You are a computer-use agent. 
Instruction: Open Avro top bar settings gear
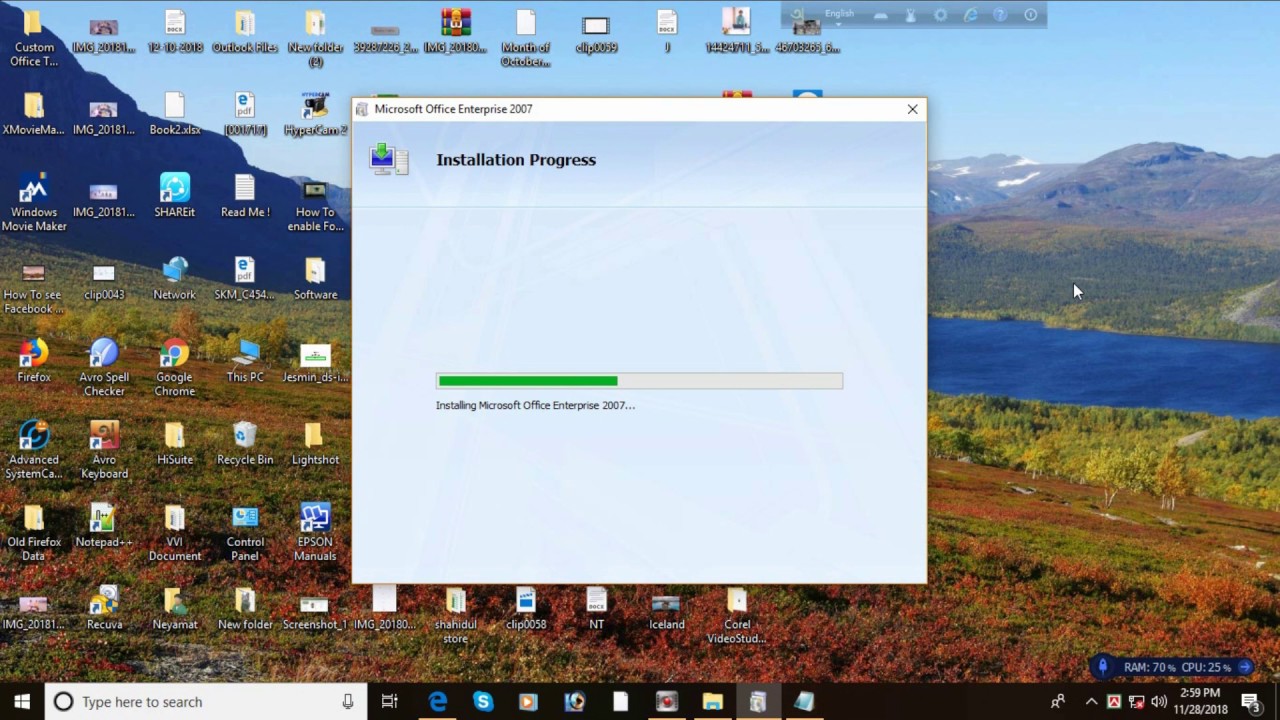(x=940, y=15)
